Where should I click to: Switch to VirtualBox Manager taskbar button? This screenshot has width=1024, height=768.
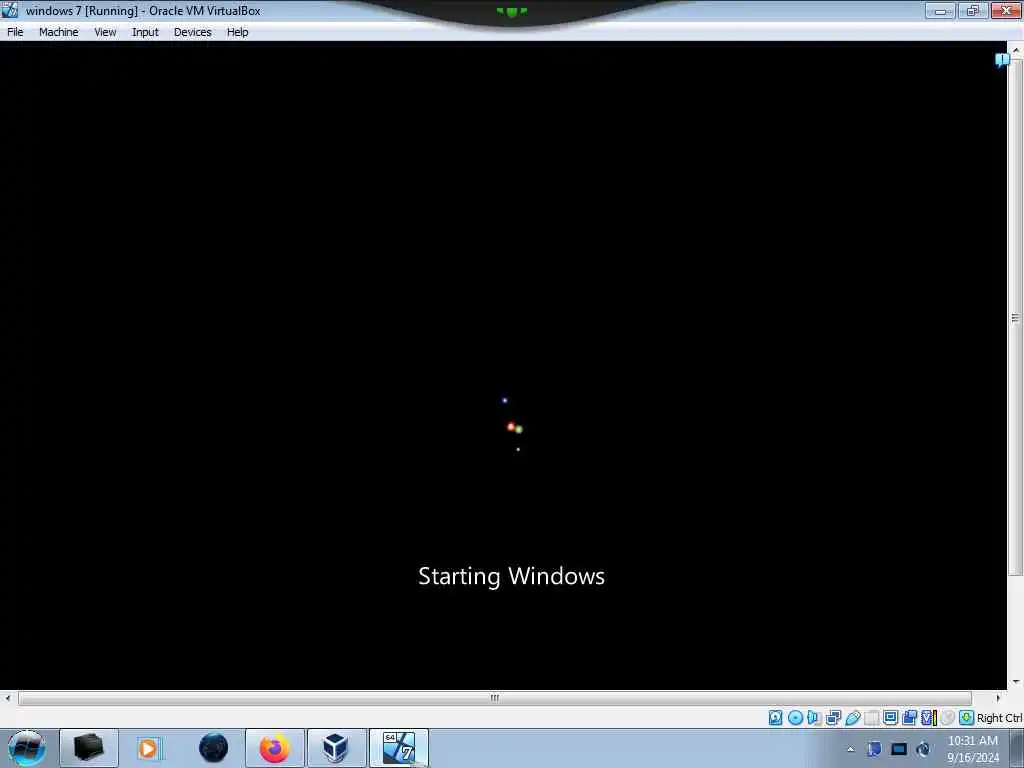pyautogui.click(x=336, y=748)
